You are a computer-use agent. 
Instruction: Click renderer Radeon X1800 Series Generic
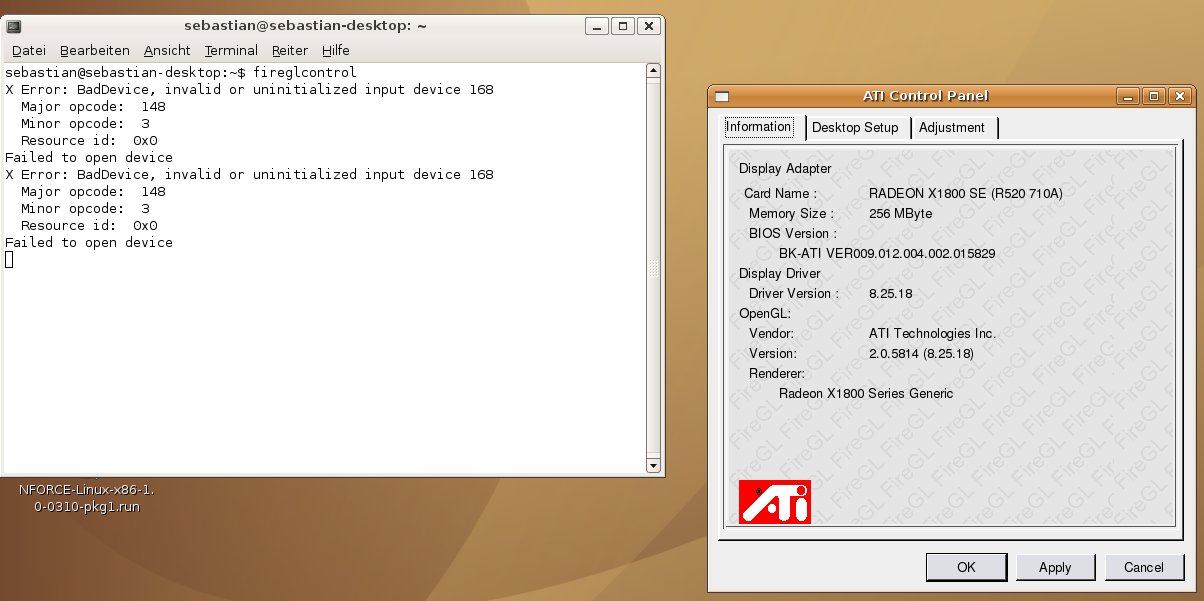(866, 393)
